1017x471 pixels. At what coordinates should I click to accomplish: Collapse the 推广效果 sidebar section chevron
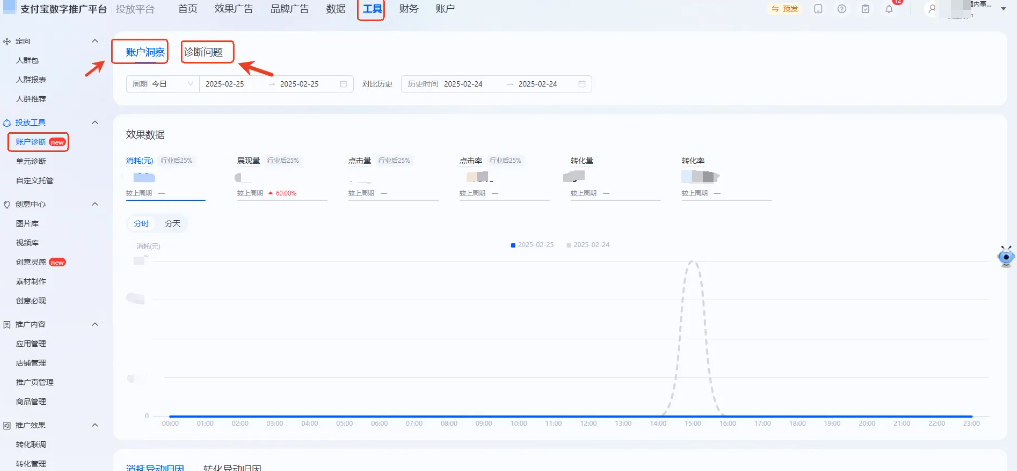pos(95,425)
